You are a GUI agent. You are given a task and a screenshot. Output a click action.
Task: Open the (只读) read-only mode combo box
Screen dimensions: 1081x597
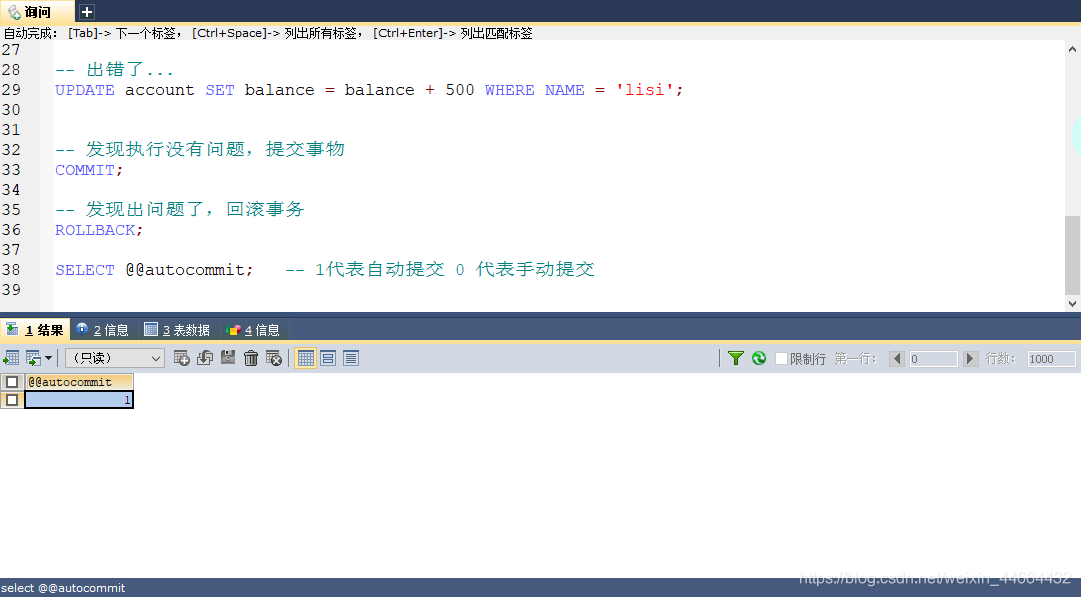point(114,358)
